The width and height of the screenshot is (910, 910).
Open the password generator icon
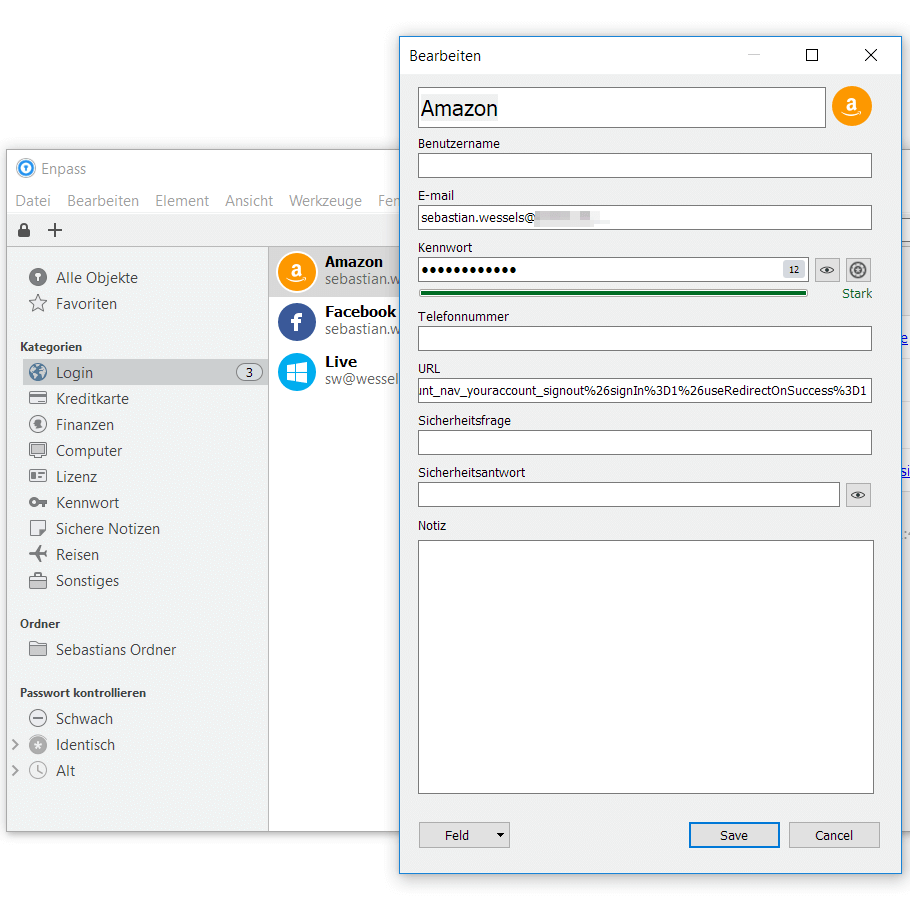(858, 270)
